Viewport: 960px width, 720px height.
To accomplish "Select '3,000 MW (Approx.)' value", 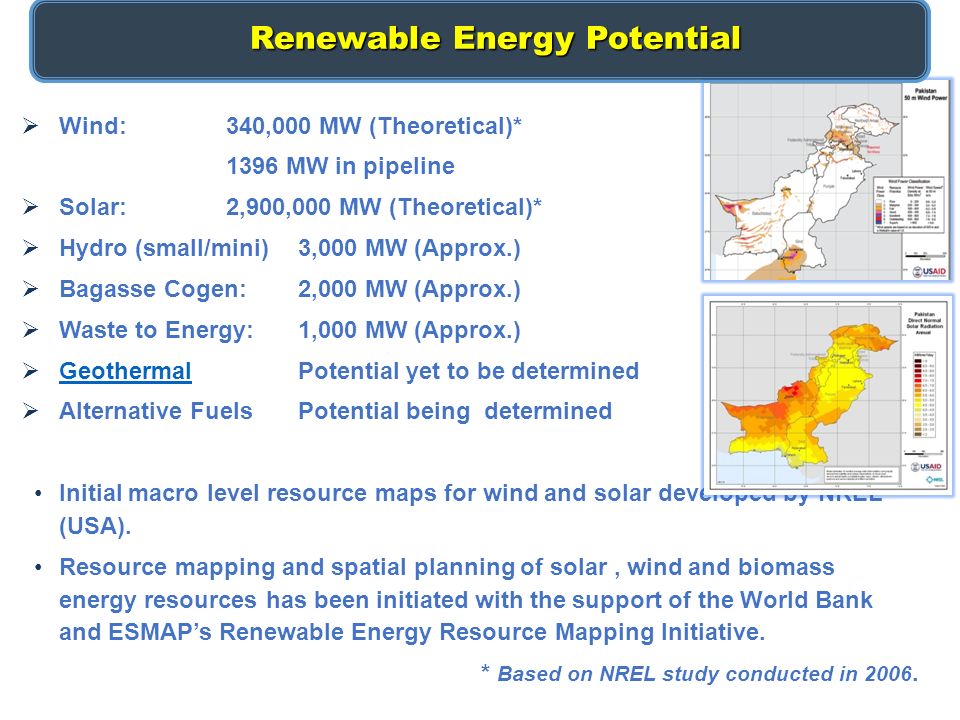I will coord(409,249).
